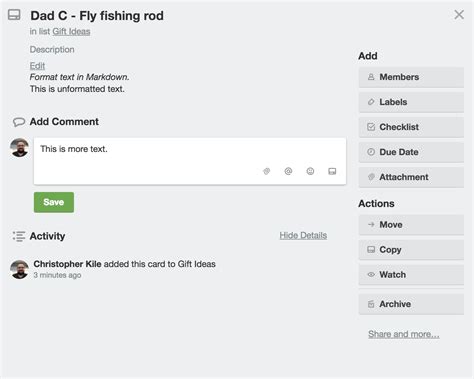Toggle Watch on this card
474x379 pixels.
point(411,275)
